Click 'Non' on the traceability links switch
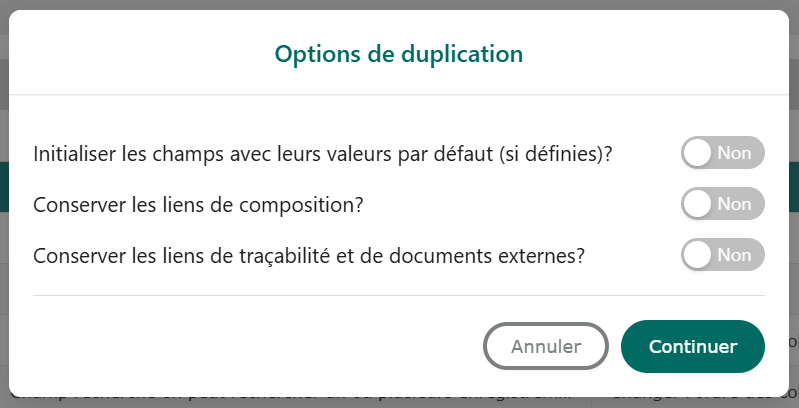Viewport: 799px width, 408px height. (734, 254)
